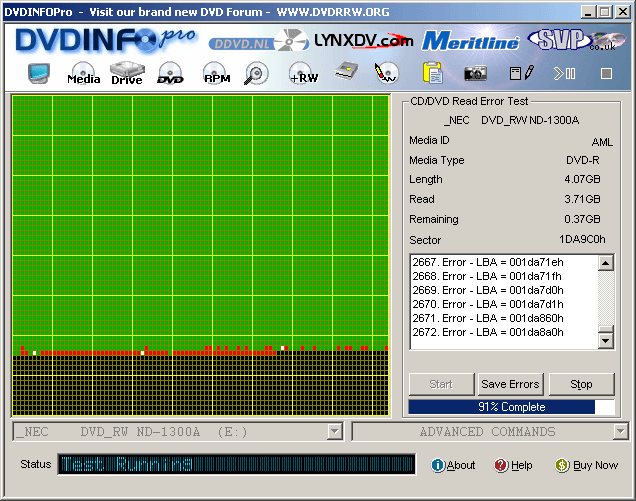The height and width of the screenshot is (501, 636).
Task: Open the system info monitor icon
Action: pos(39,73)
